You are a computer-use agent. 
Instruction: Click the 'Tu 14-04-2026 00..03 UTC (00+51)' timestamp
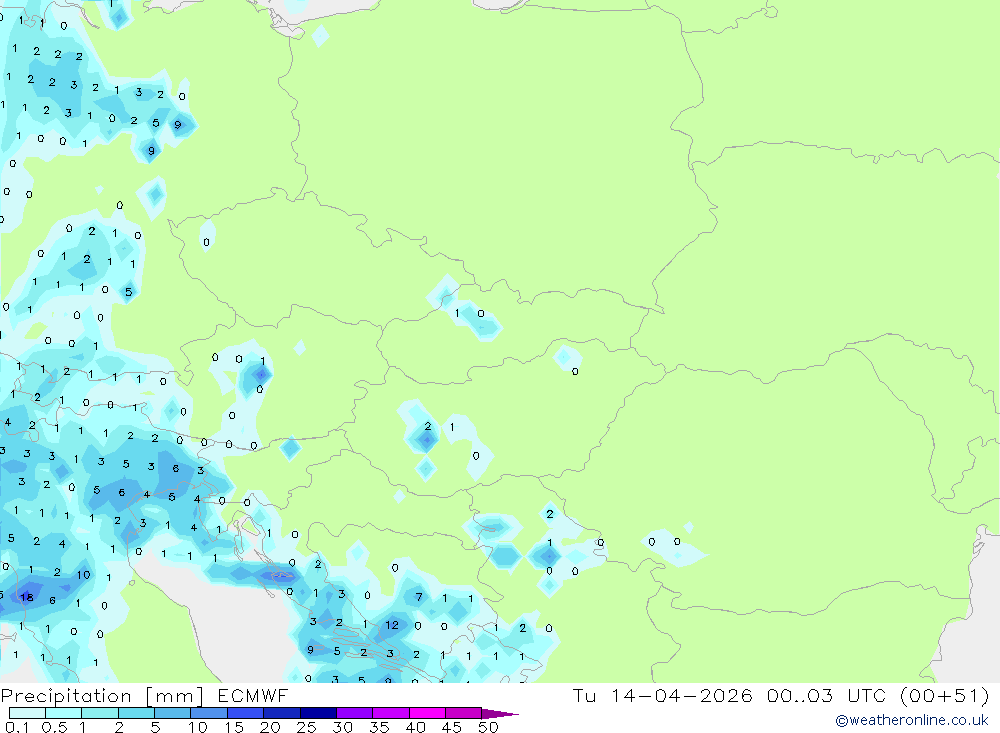(x=781, y=695)
